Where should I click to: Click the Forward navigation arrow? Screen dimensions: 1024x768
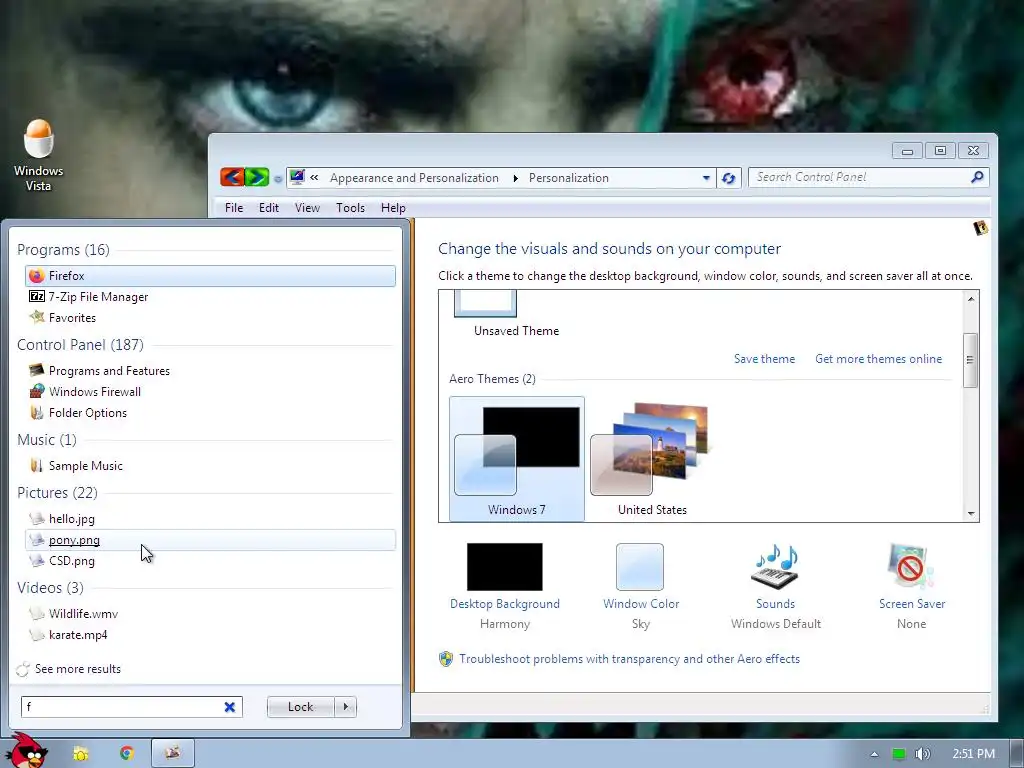point(257,177)
